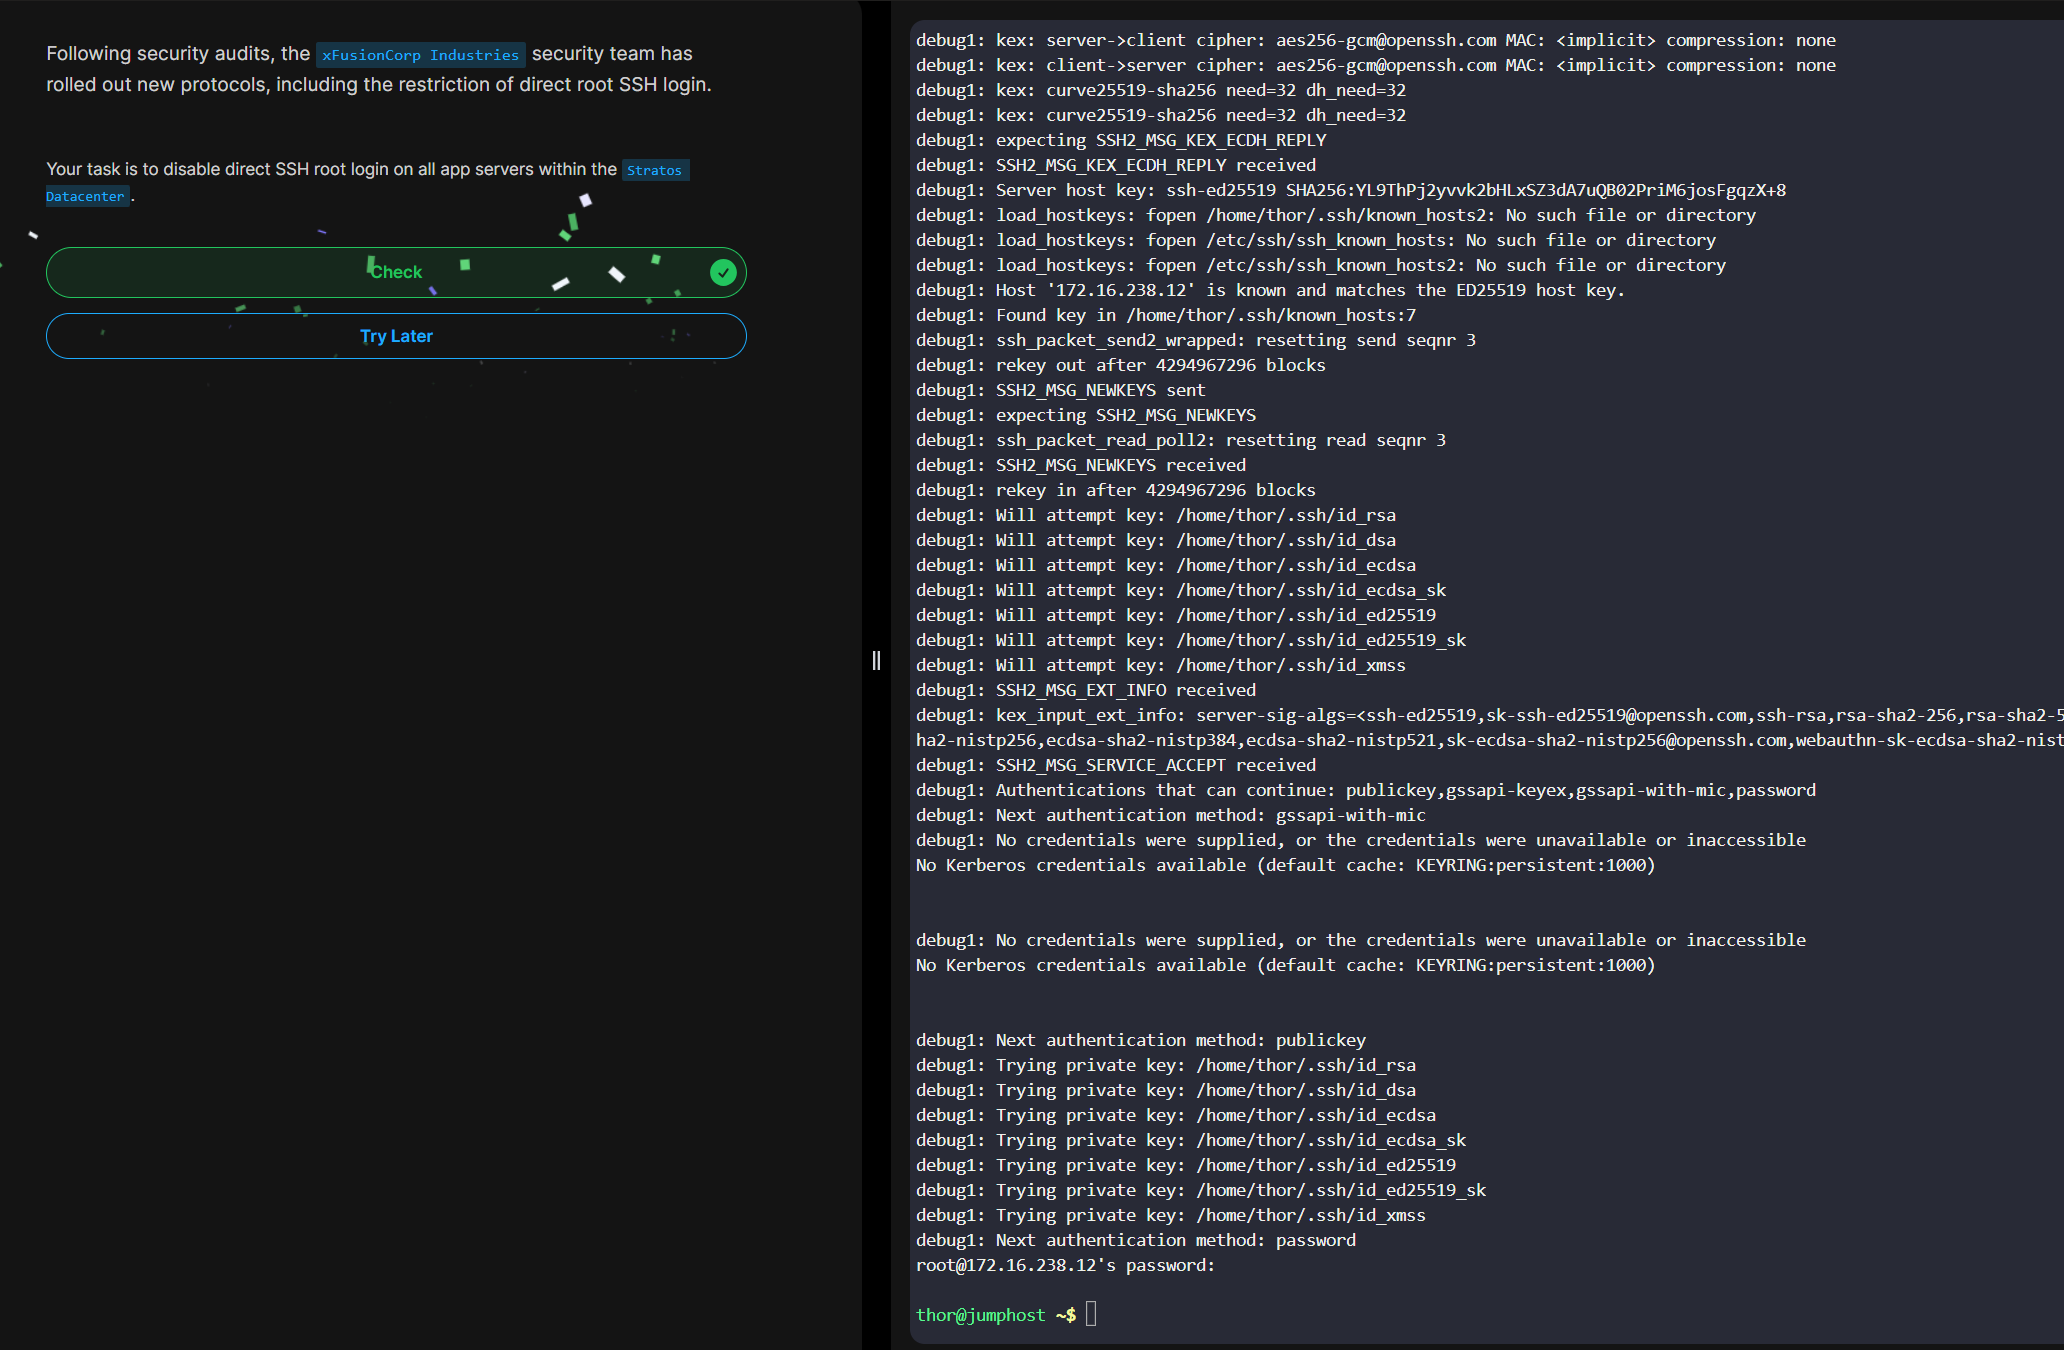2064x1350 pixels.
Task: Click the 'Host 172.16.238.12 is known' line
Action: (1270, 290)
